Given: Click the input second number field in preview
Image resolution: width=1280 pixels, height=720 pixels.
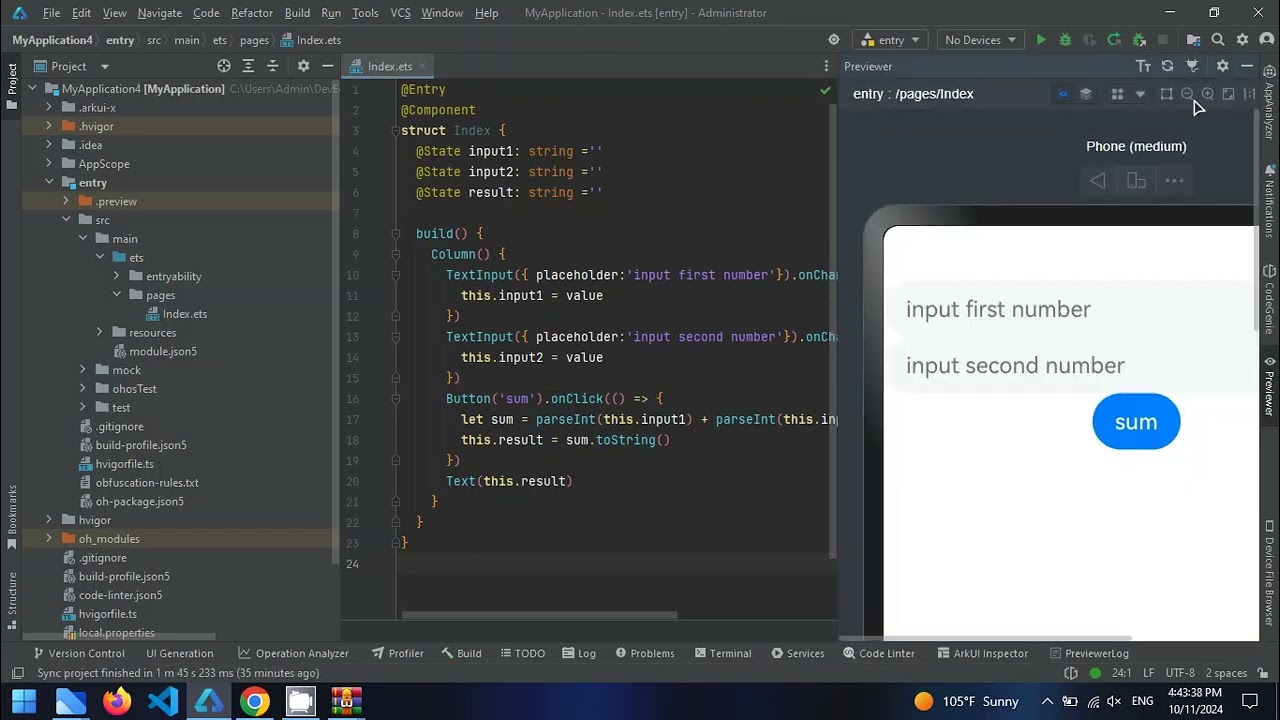Looking at the screenshot, I should [x=1069, y=365].
